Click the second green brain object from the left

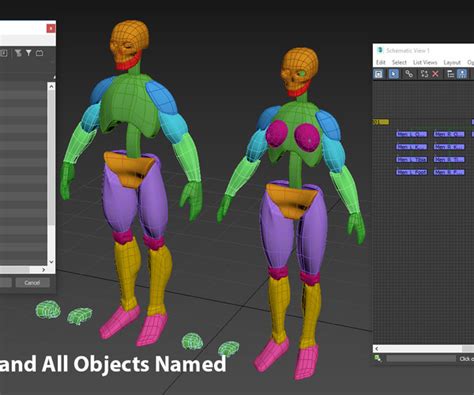[80, 316]
